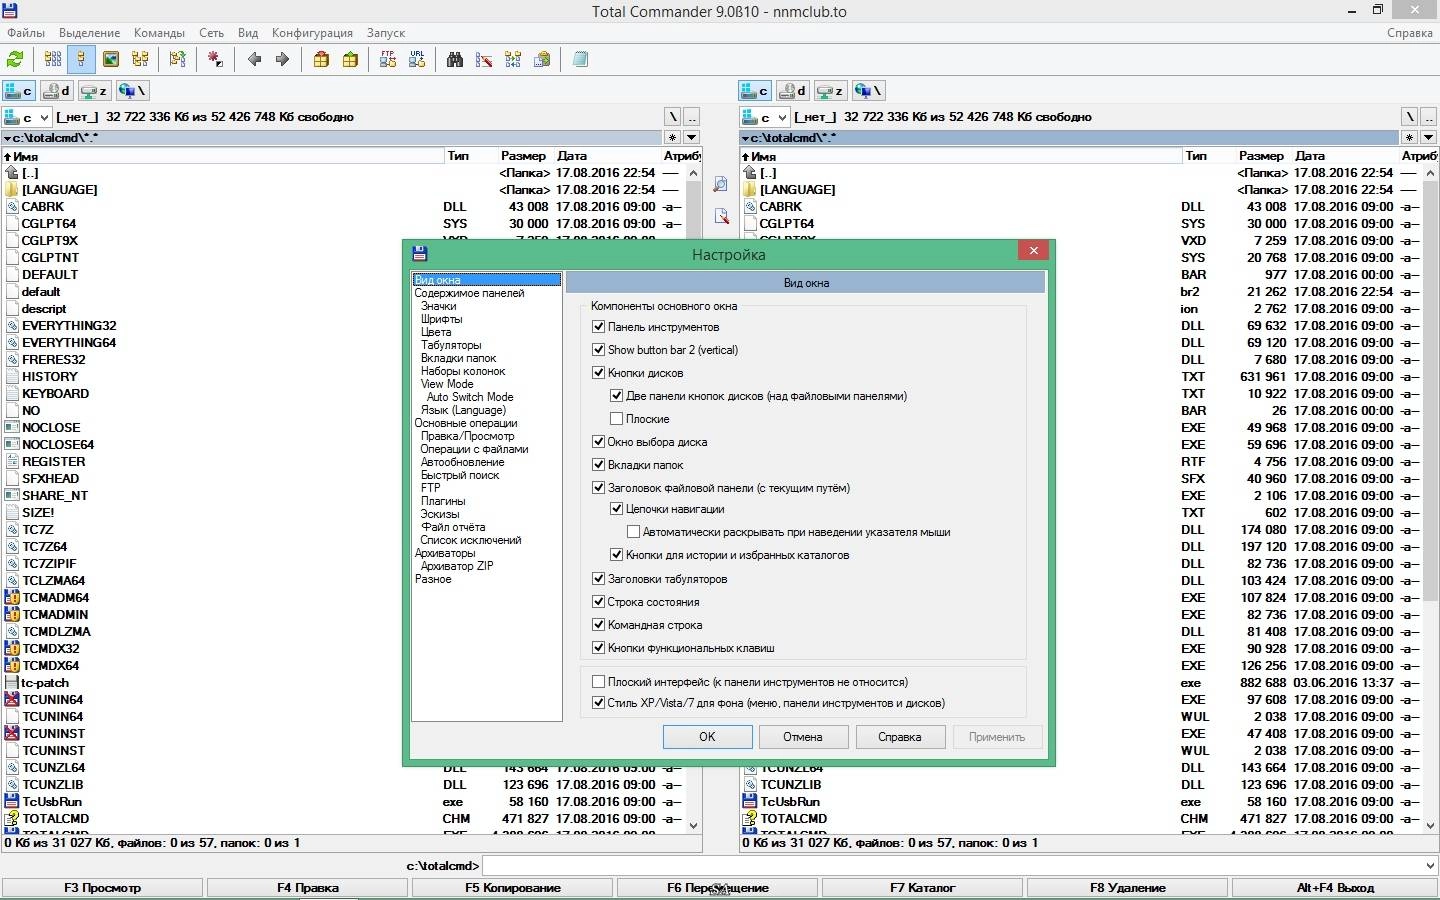Screen dimensions: 1440x900
Task: Open right panel favorites asterisk button
Action: 1411,138
